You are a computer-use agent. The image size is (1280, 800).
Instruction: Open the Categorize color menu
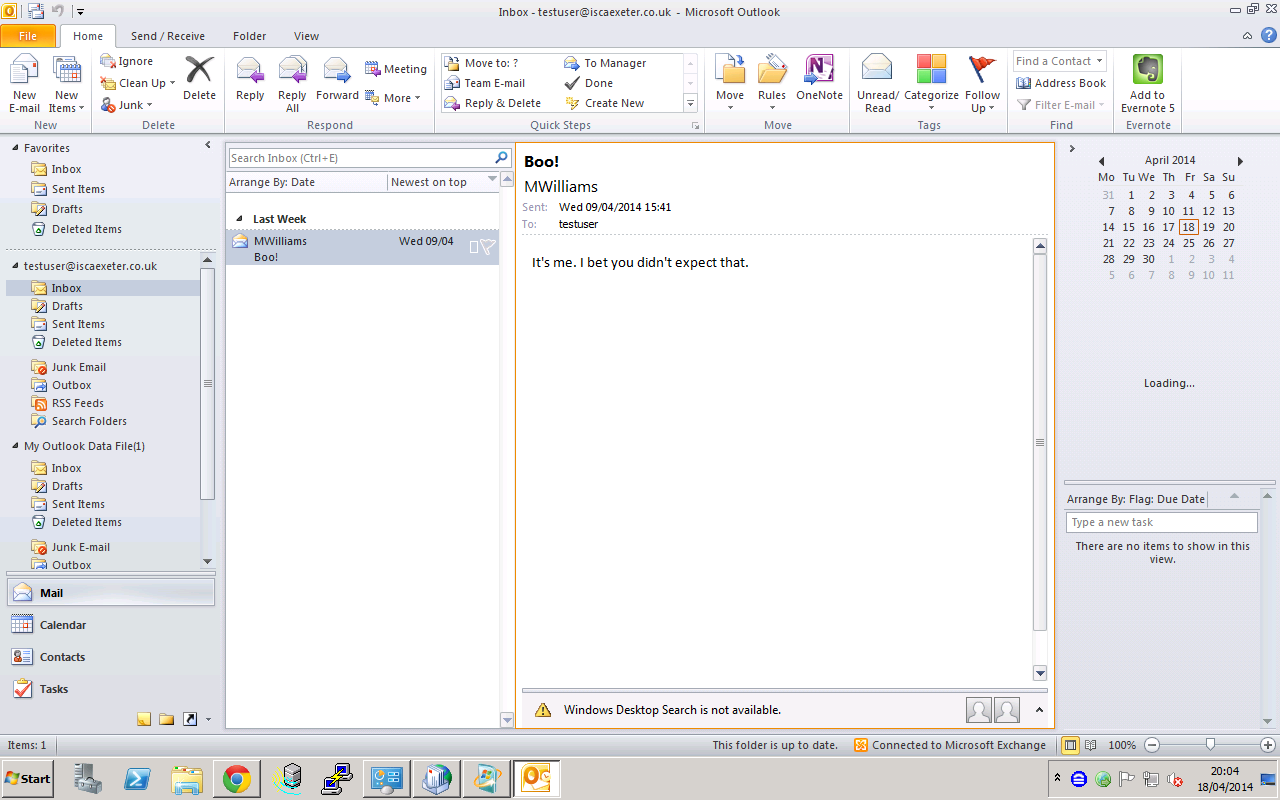931,84
